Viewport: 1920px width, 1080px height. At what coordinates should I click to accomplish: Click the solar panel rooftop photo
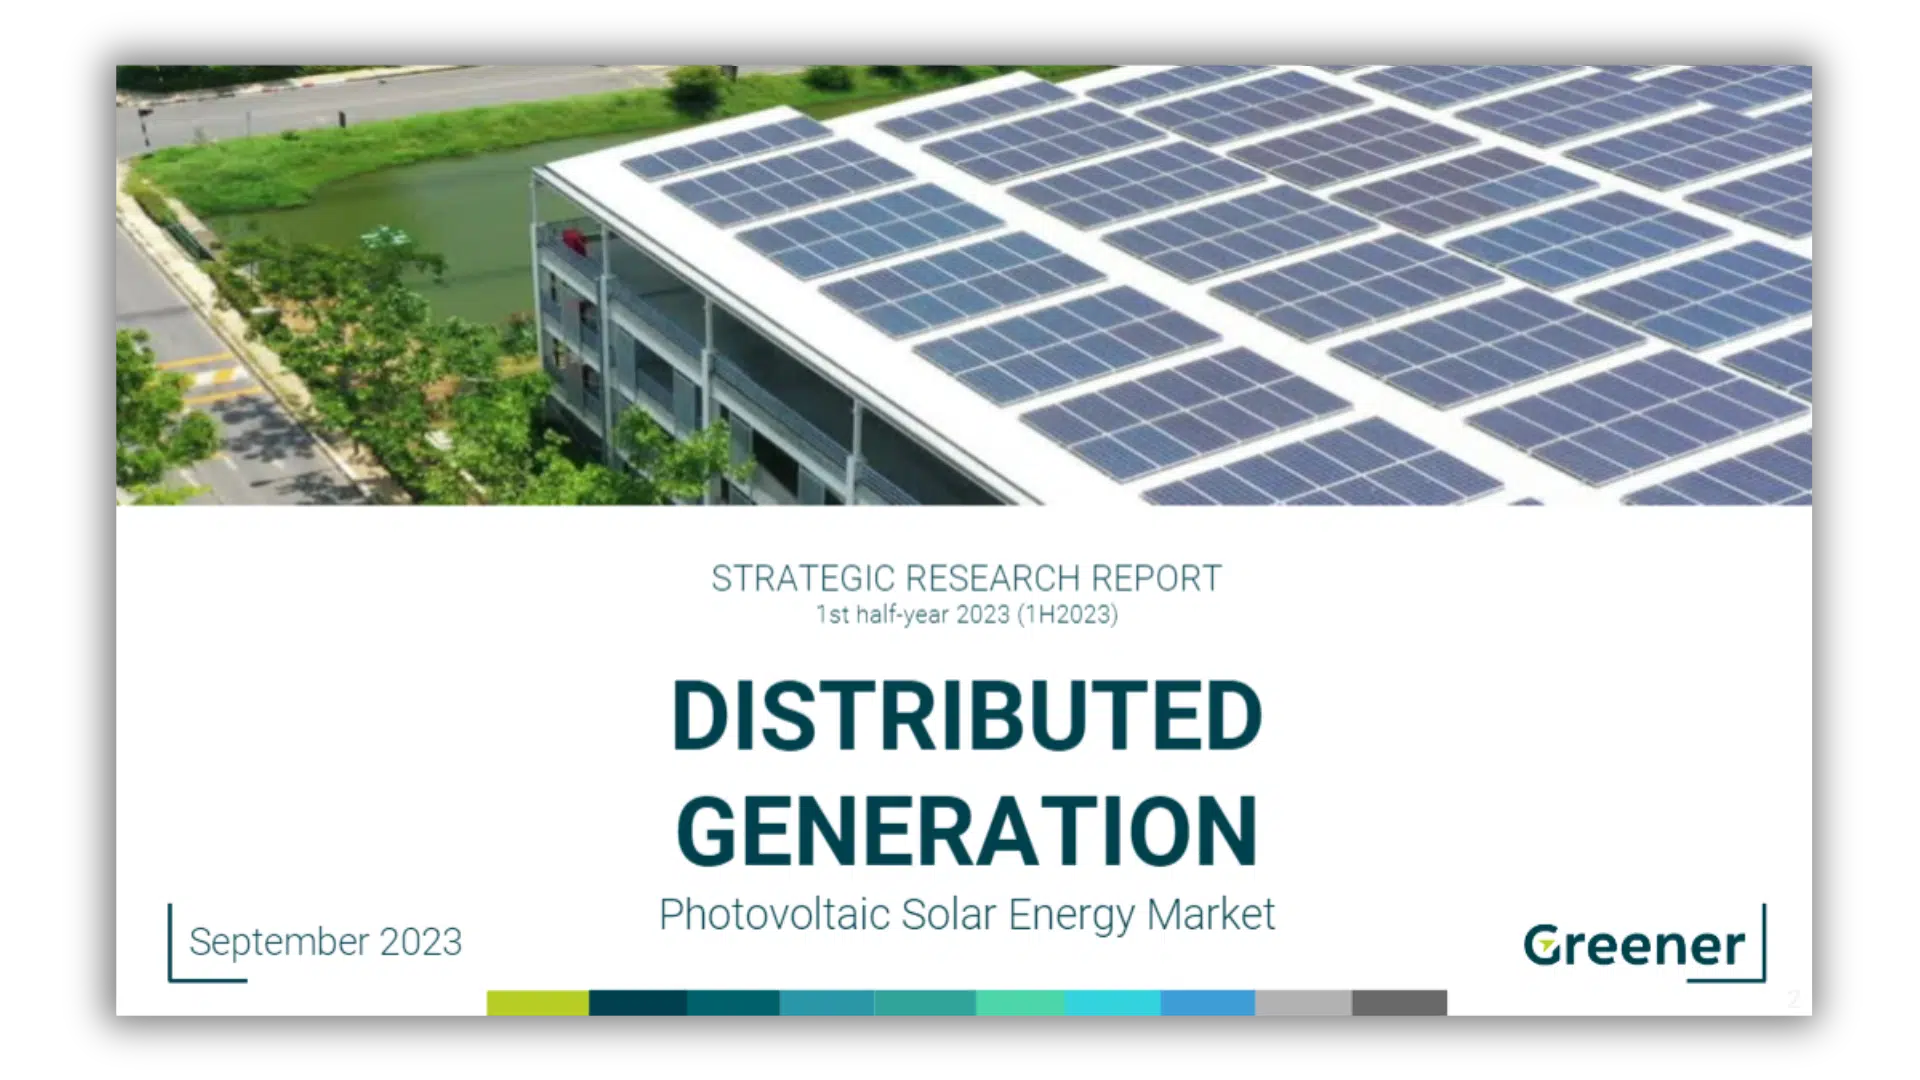(964, 285)
